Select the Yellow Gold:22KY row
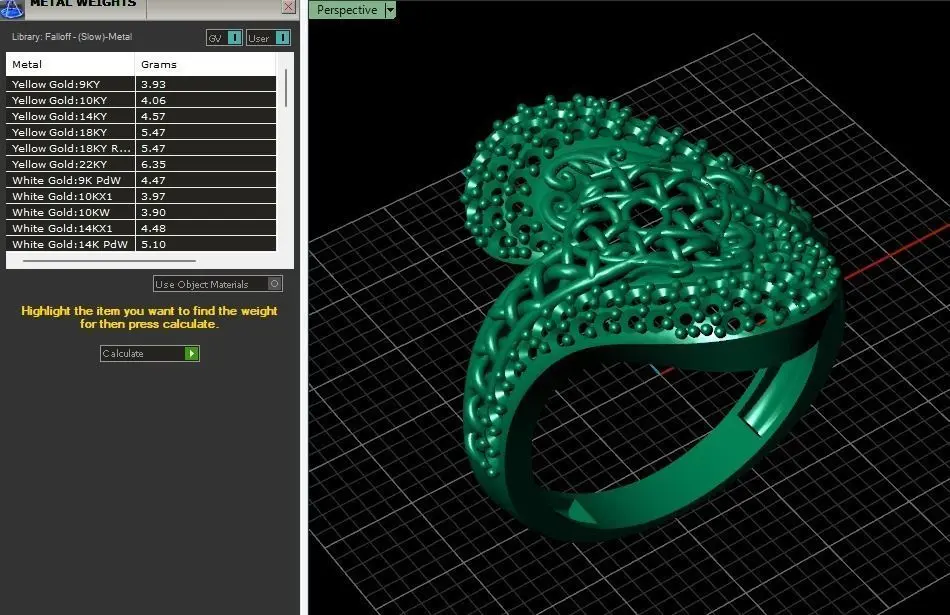 coord(141,164)
